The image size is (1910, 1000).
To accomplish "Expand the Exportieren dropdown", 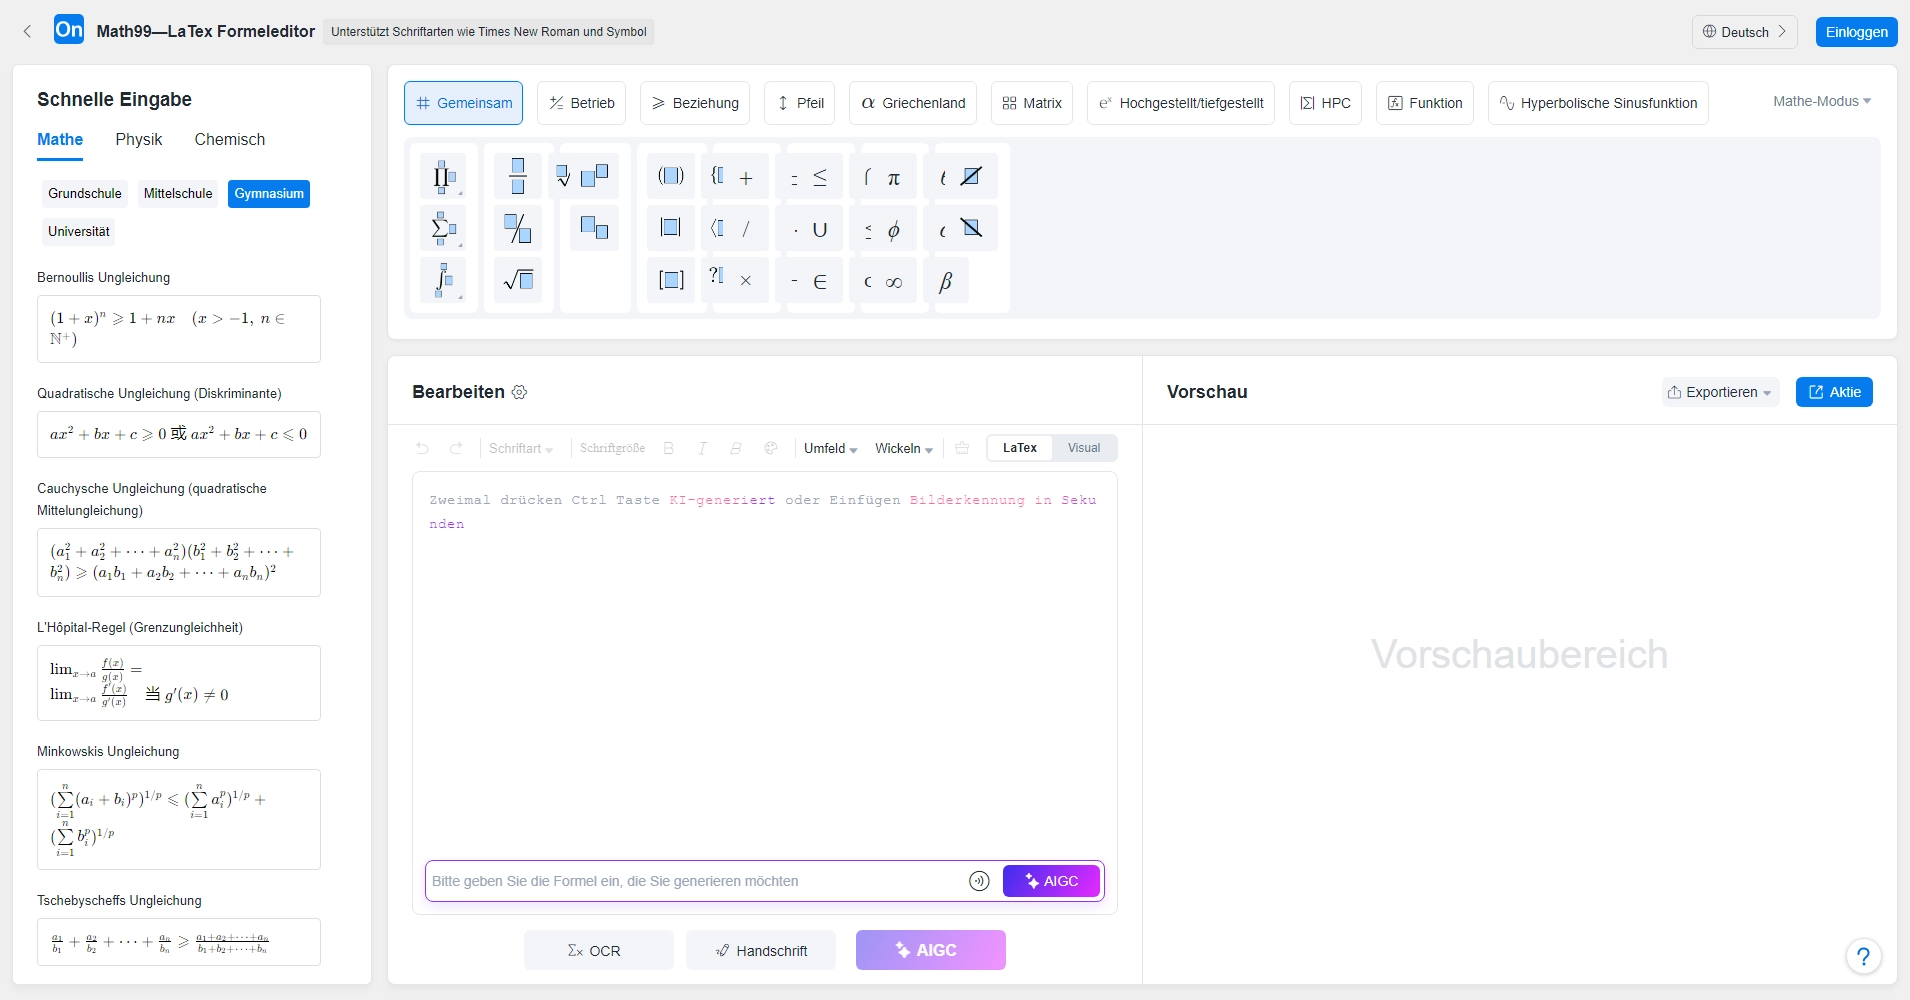I will click(x=1721, y=392).
